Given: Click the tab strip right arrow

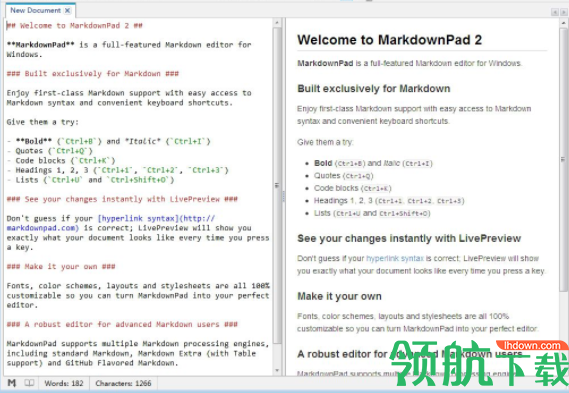Looking at the screenshot, I should 564,12.
